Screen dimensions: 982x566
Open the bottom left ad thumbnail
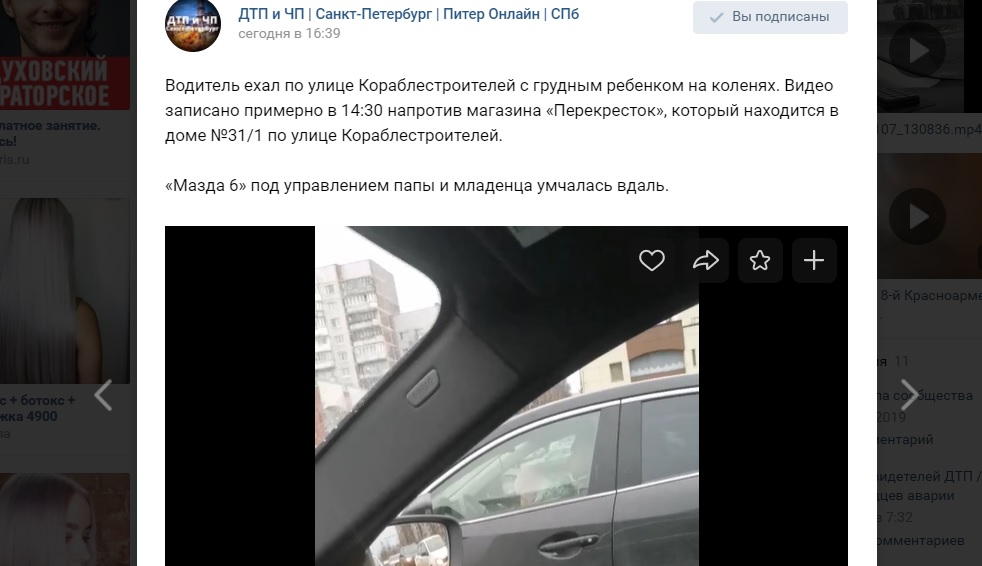click(x=65, y=520)
